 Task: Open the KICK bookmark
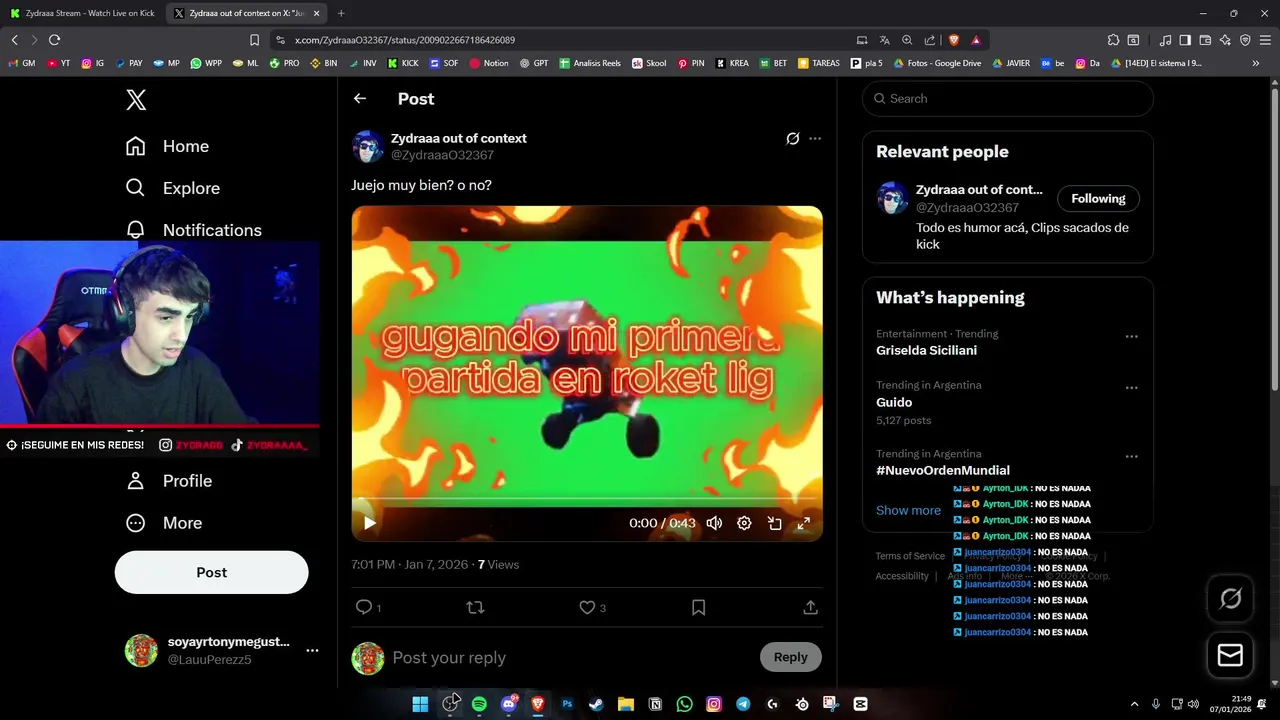(x=403, y=63)
